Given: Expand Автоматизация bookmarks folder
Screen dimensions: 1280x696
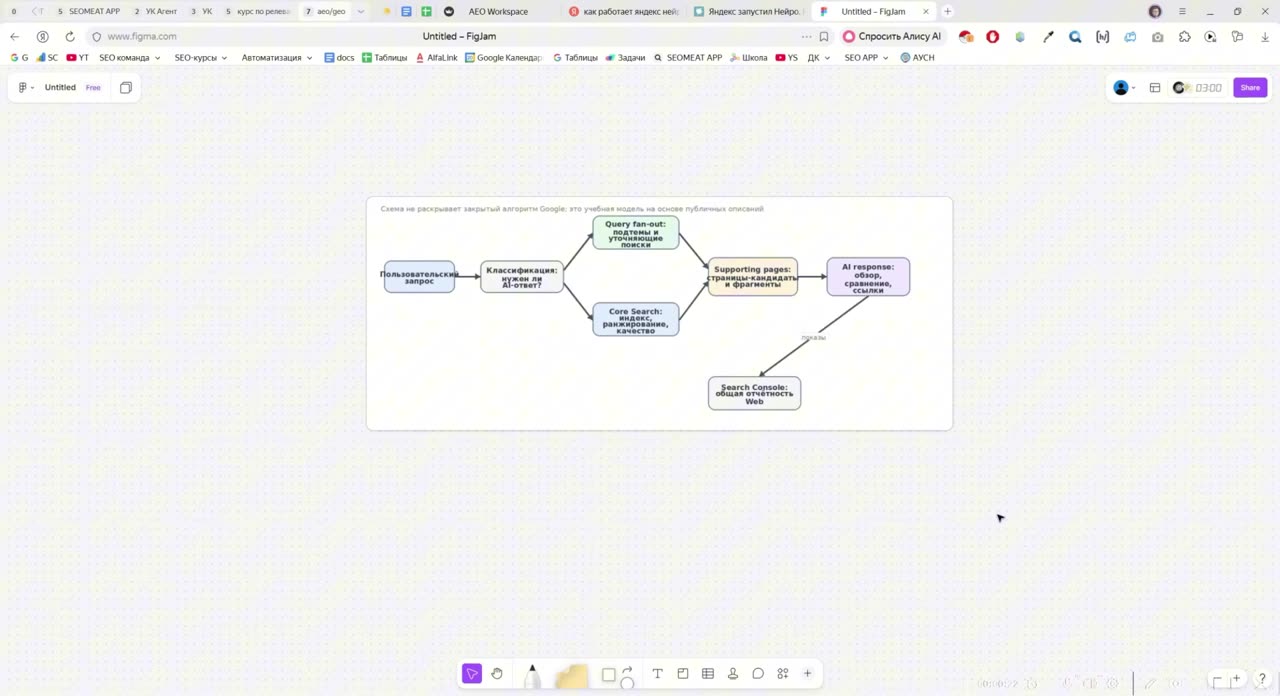Looking at the screenshot, I should pos(277,58).
